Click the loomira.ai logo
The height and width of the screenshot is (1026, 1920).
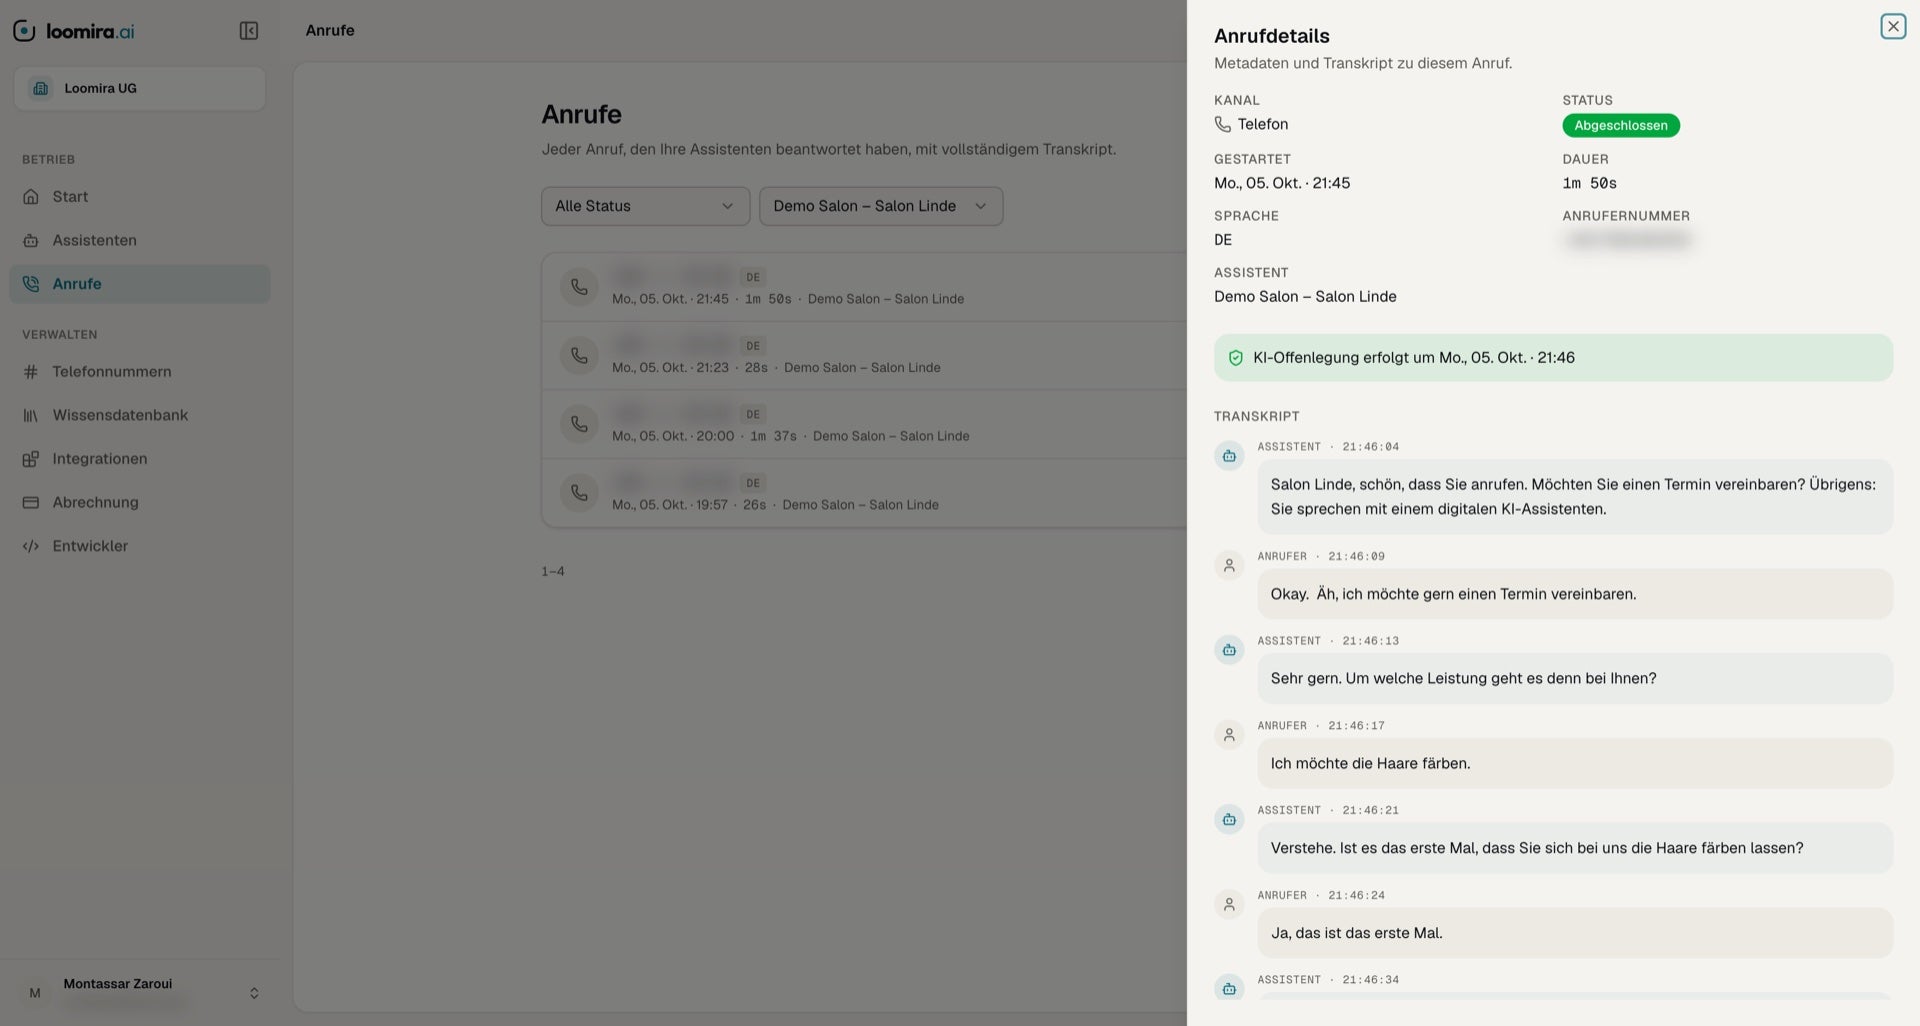click(x=74, y=31)
